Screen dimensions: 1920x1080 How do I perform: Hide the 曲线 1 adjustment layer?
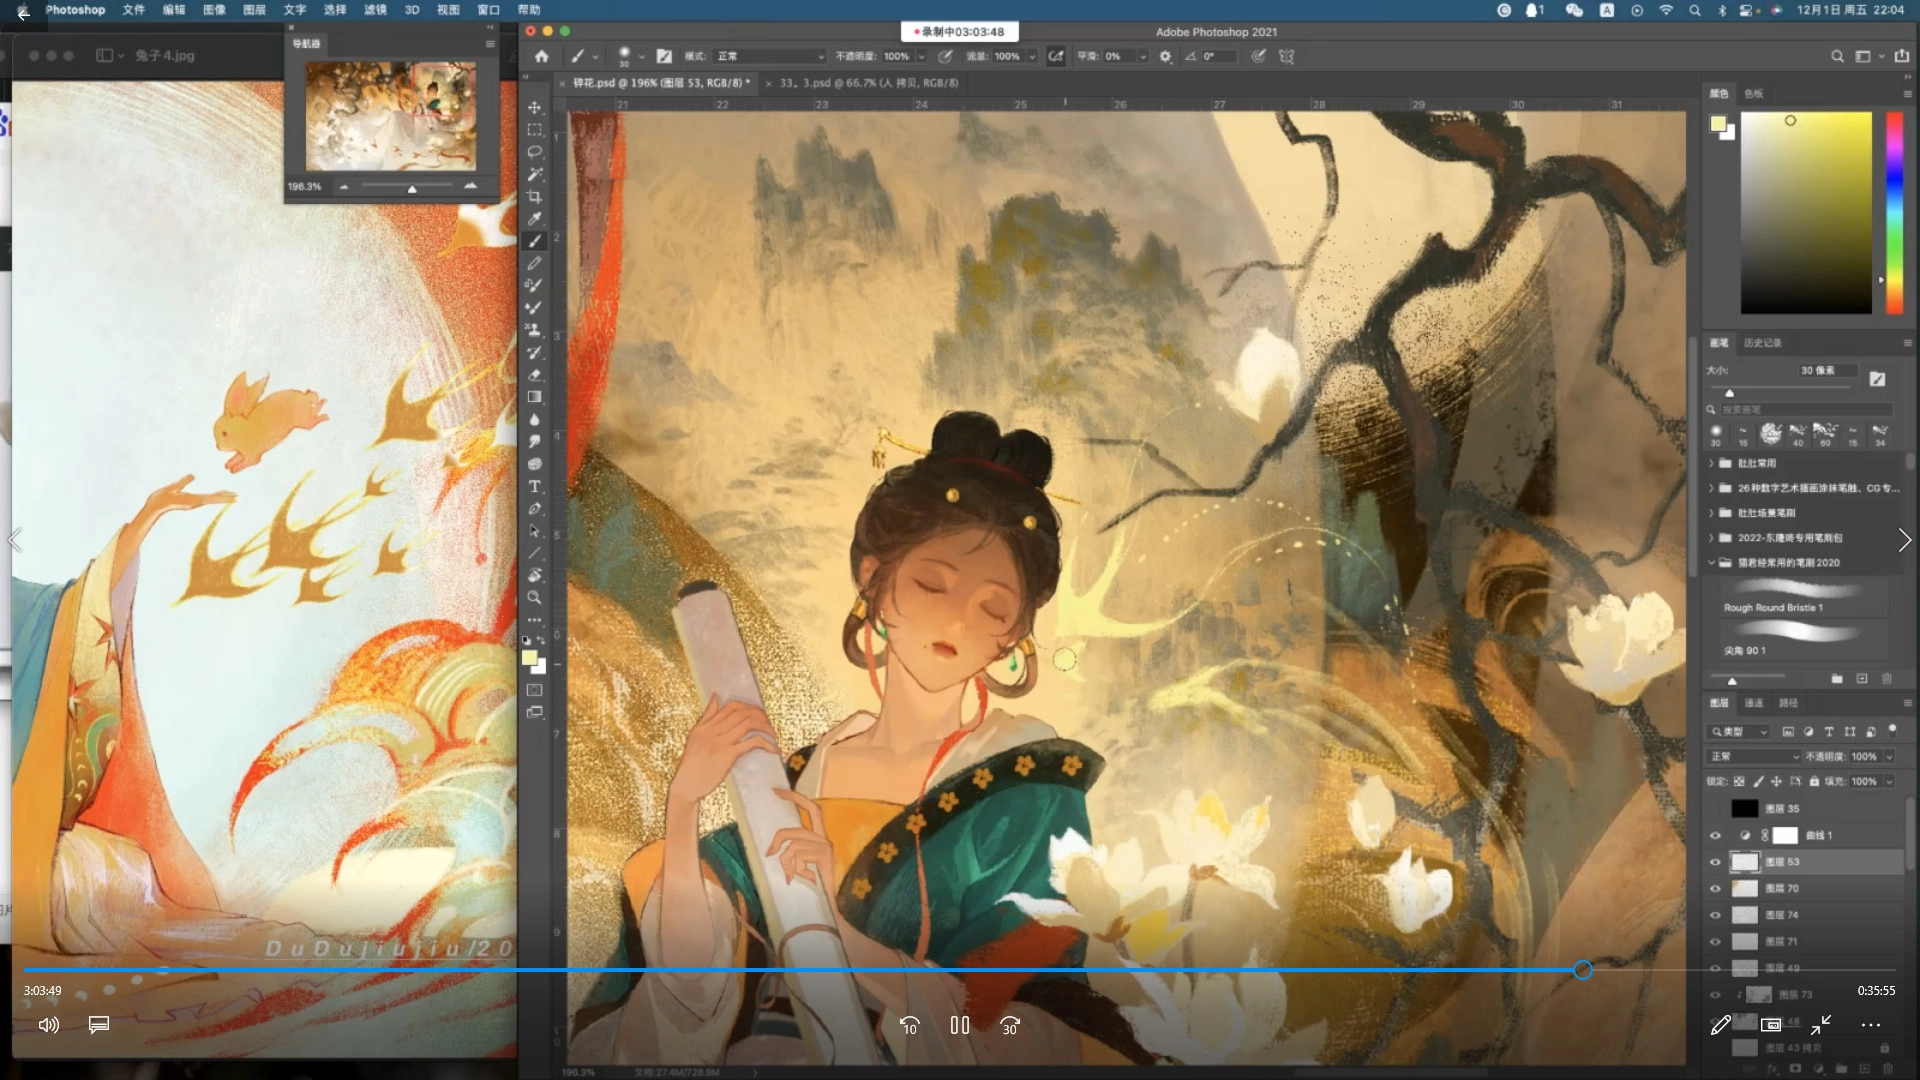coord(1715,835)
